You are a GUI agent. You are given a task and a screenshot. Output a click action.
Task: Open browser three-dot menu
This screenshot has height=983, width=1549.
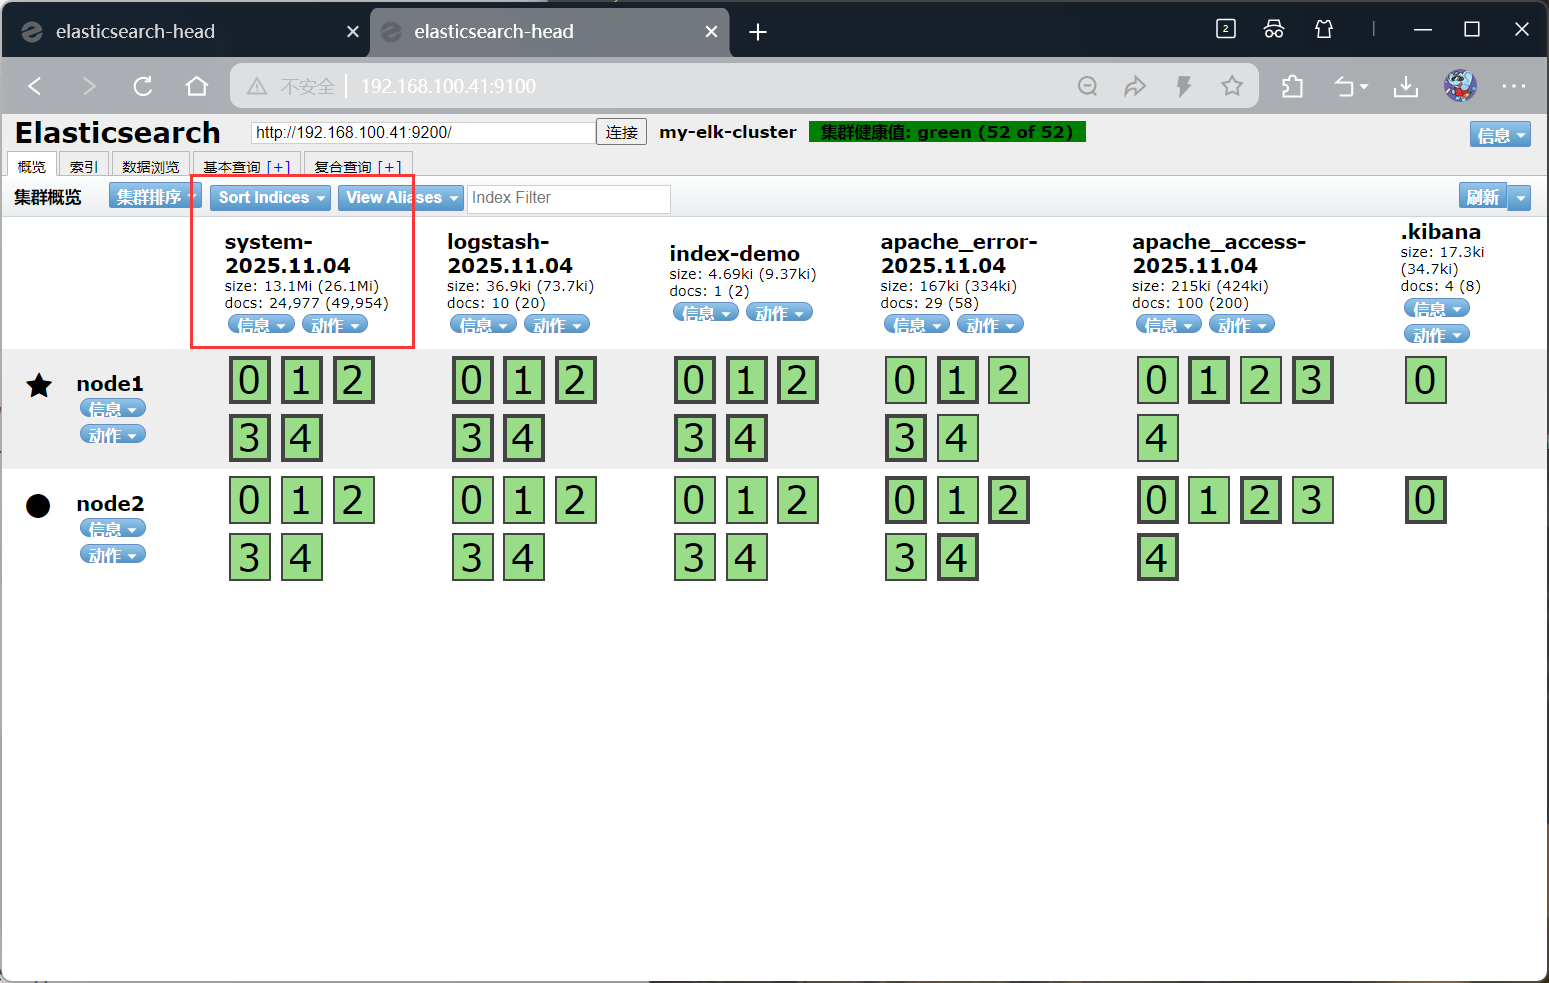pos(1514,86)
